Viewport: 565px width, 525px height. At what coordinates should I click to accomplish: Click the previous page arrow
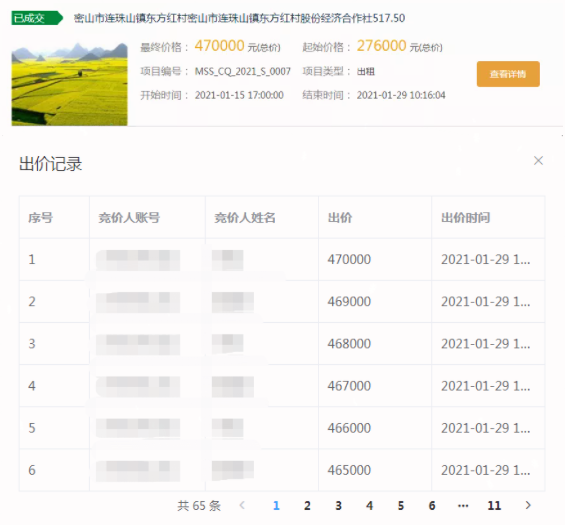tap(242, 505)
